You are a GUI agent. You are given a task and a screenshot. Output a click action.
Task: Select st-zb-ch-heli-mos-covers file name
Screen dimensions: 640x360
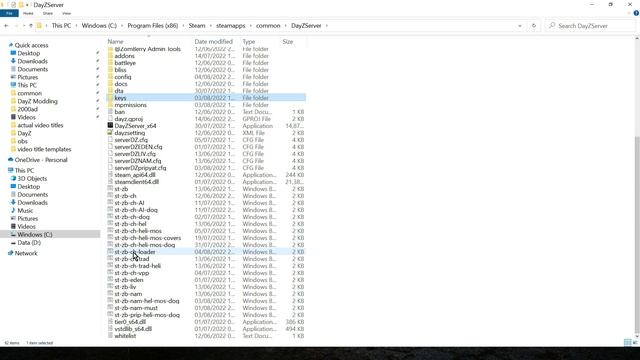coord(147,238)
